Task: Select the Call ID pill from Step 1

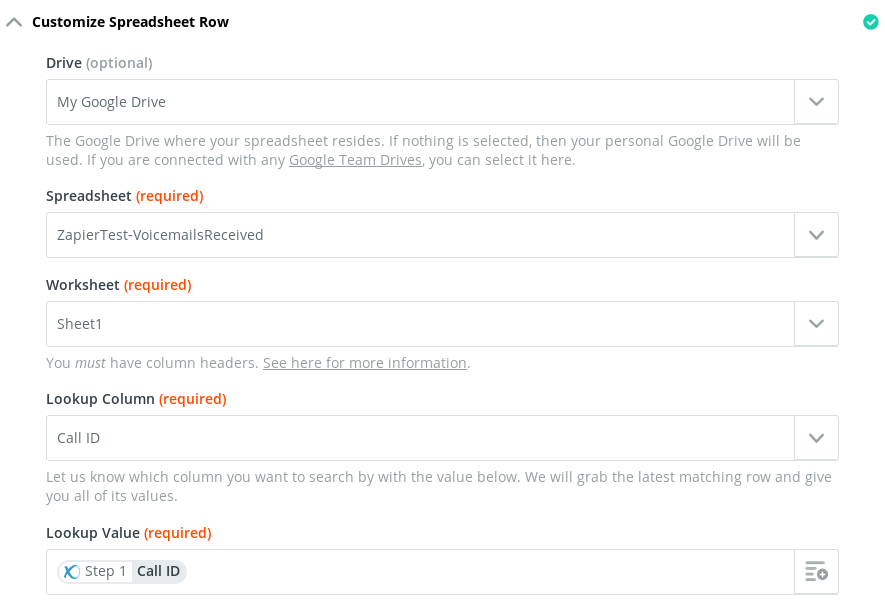Action: coord(158,571)
